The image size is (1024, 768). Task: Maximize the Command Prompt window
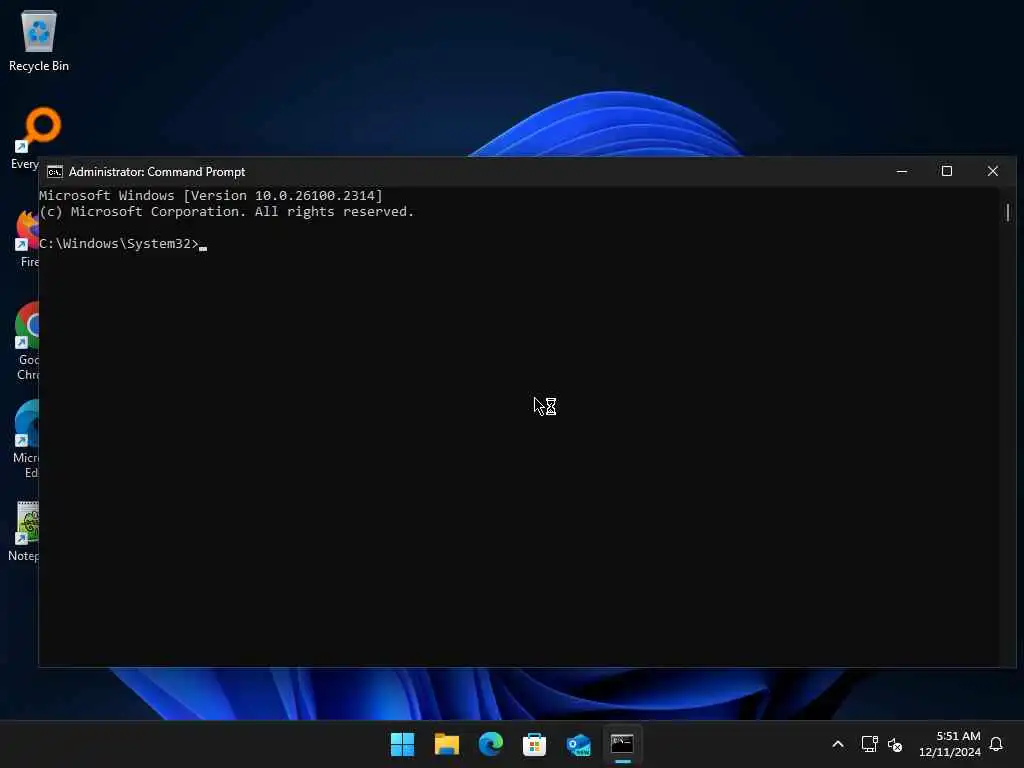pos(947,171)
